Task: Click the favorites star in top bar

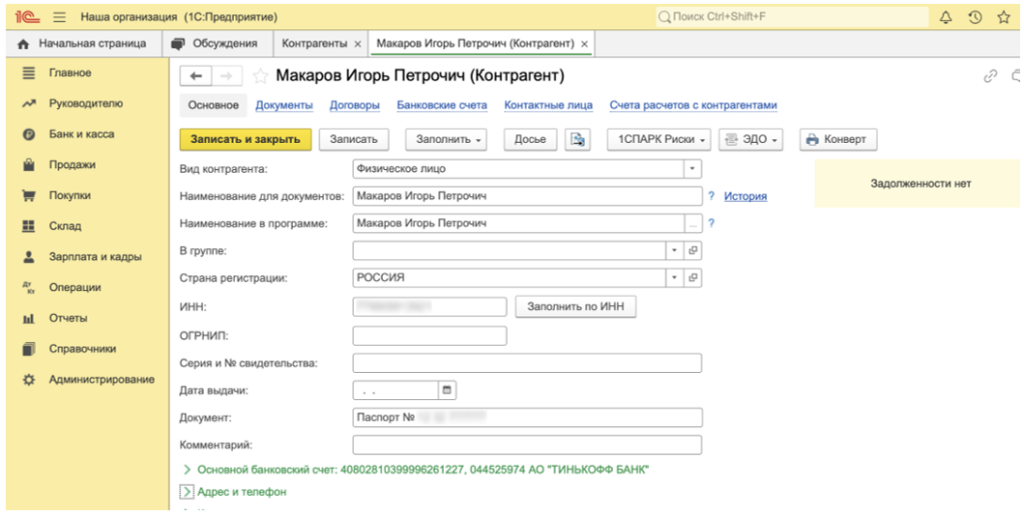Action: pyautogui.click(x=1003, y=17)
